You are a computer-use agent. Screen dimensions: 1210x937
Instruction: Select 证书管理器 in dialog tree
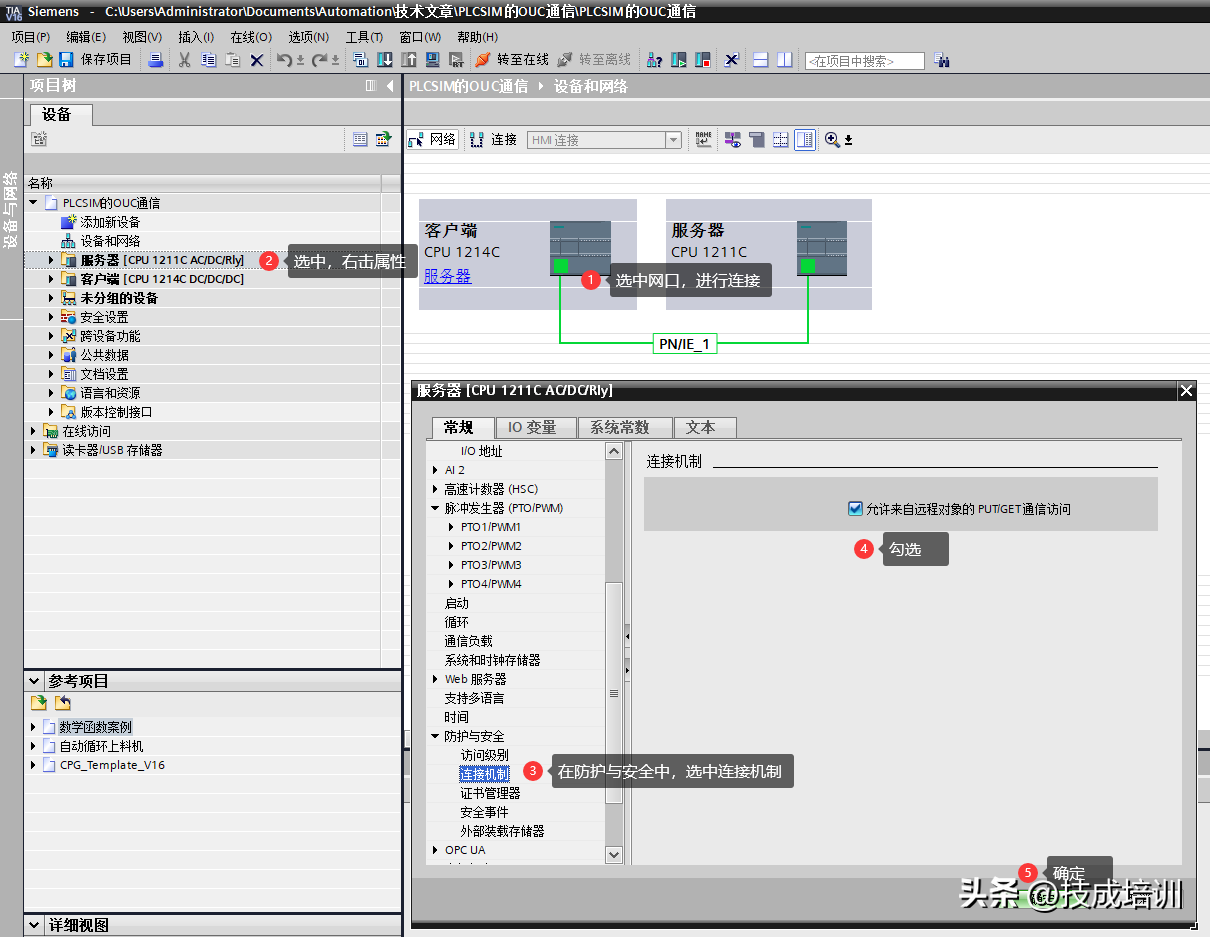pyautogui.click(x=490, y=793)
